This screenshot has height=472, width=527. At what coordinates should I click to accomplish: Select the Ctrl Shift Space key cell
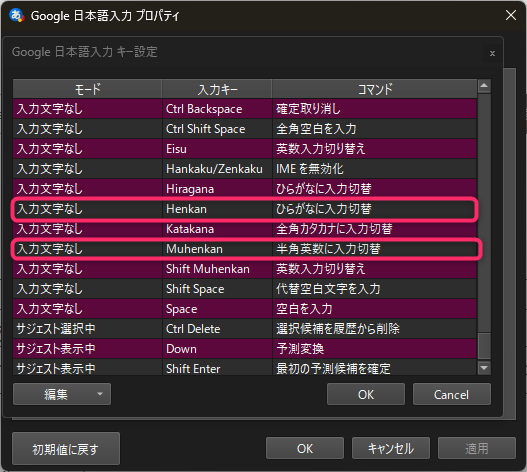coord(217,129)
